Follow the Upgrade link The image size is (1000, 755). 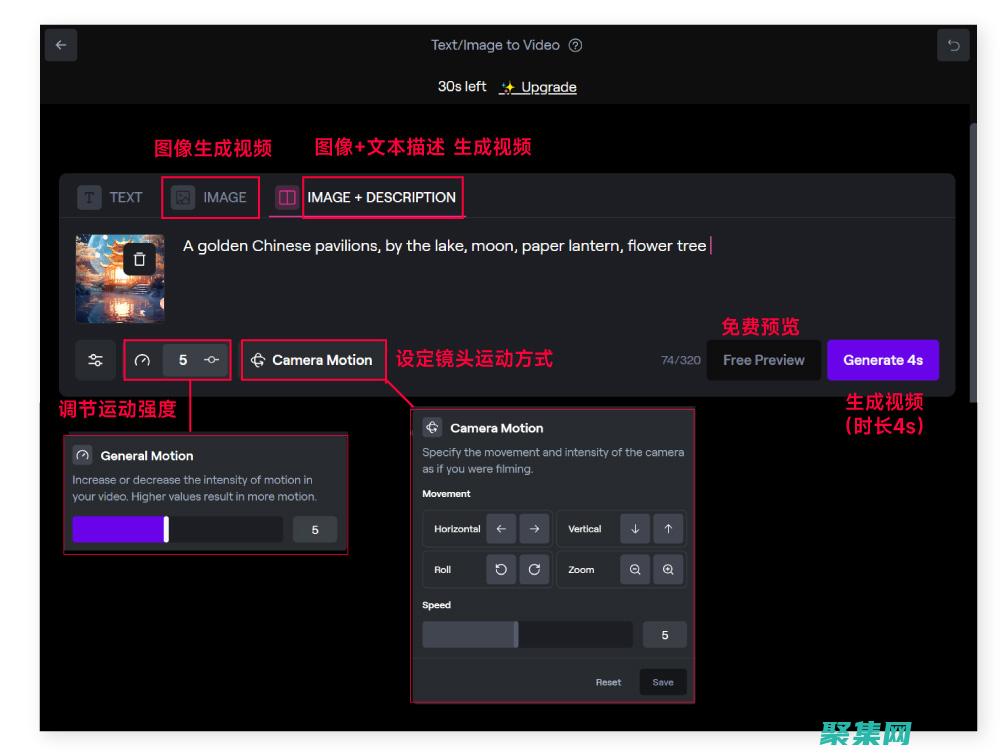pyautogui.click(x=548, y=87)
